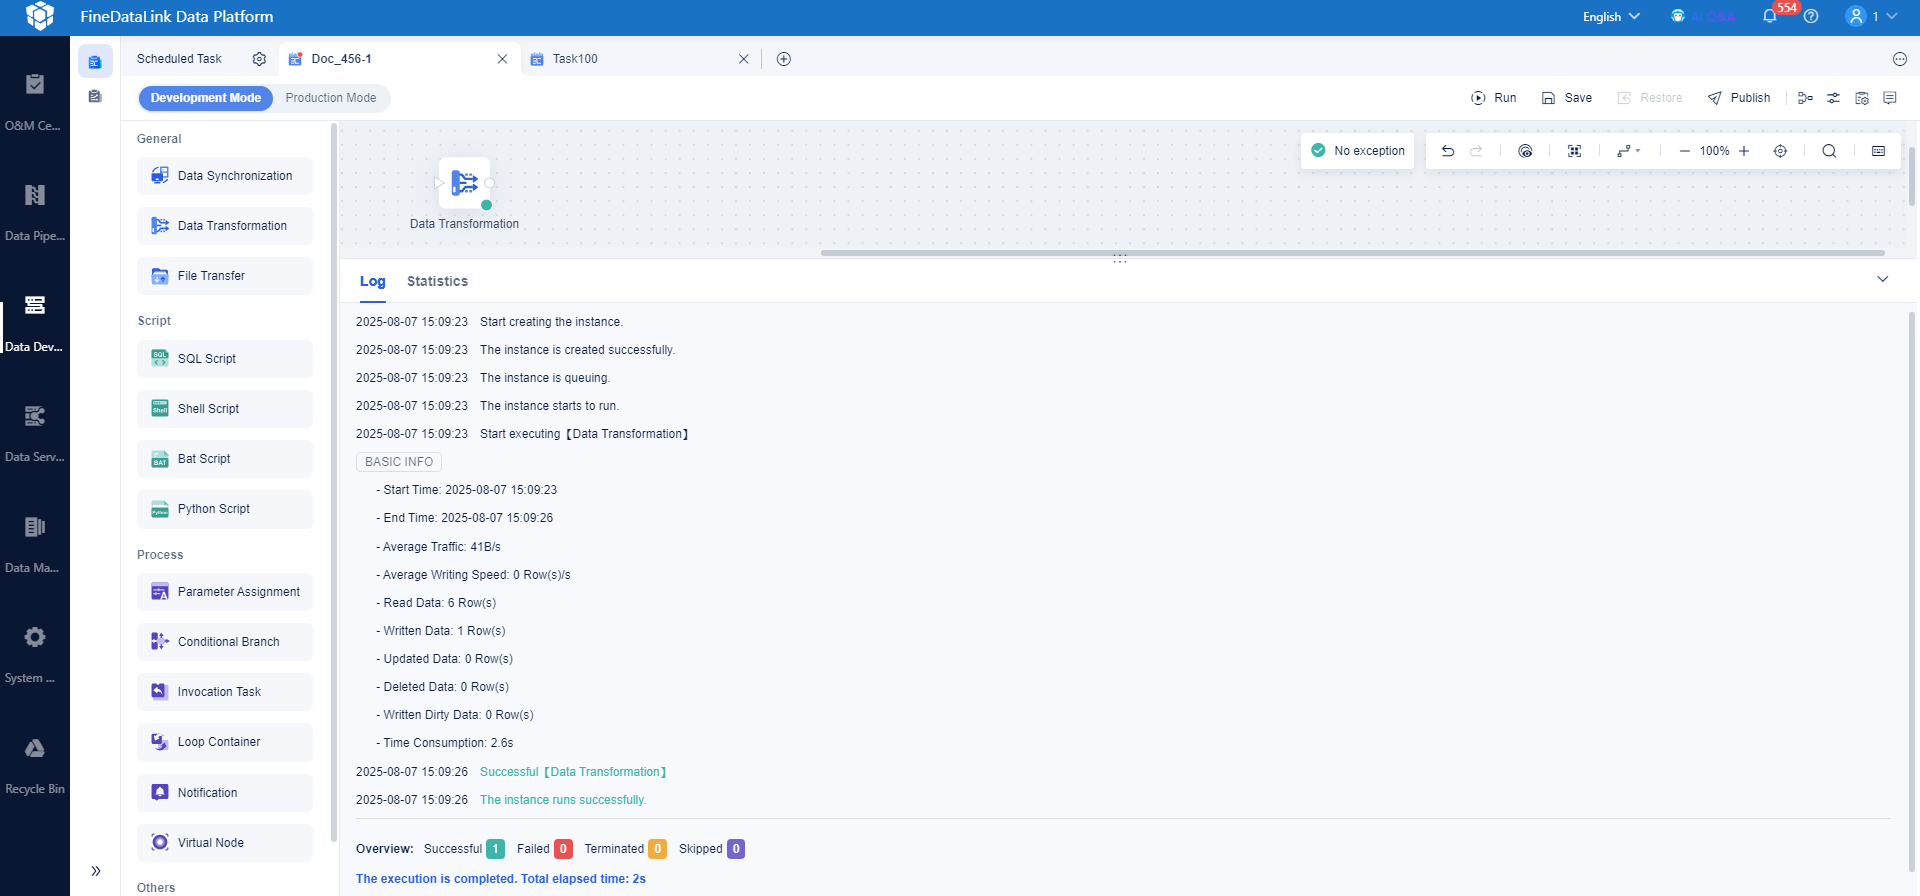This screenshot has width=1920, height=896.
Task: Open notifications bell with 554 badge
Action: point(1770,16)
